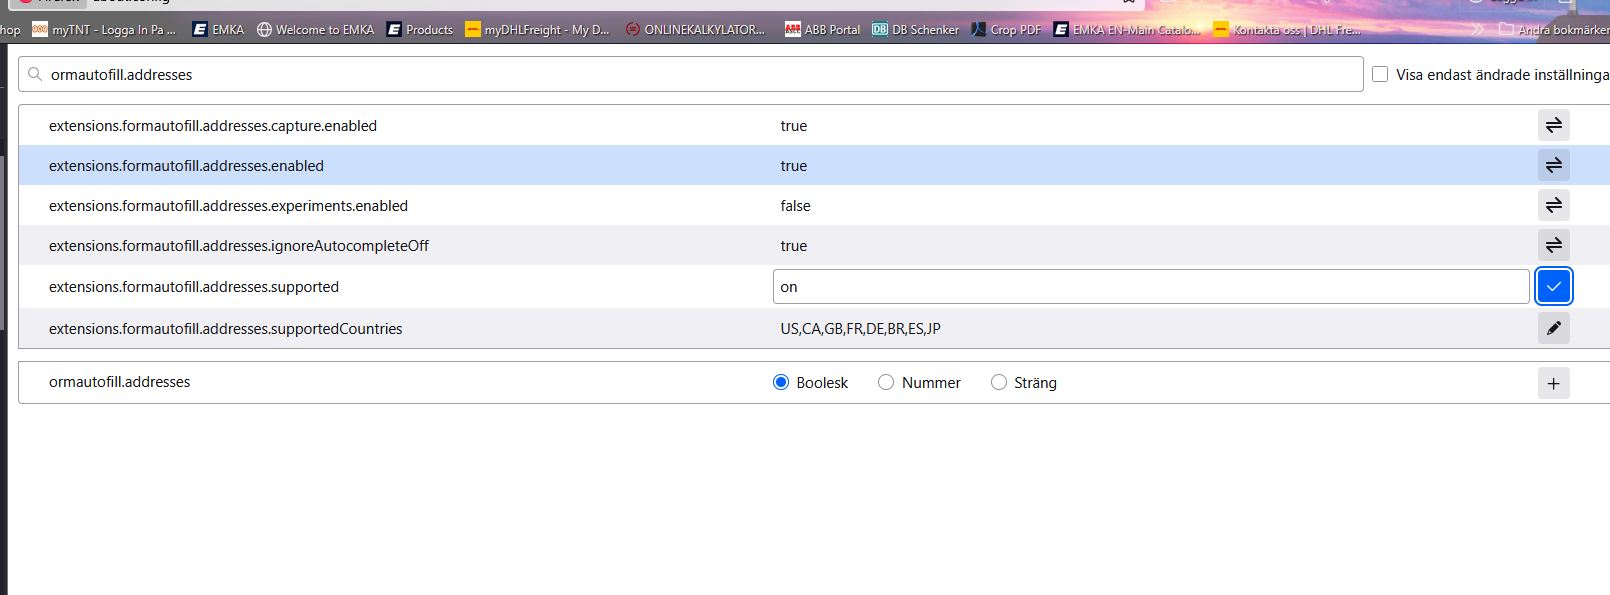The width and height of the screenshot is (1610, 595).
Task: Open the EMKA bookmark
Action: coord(218,30)
